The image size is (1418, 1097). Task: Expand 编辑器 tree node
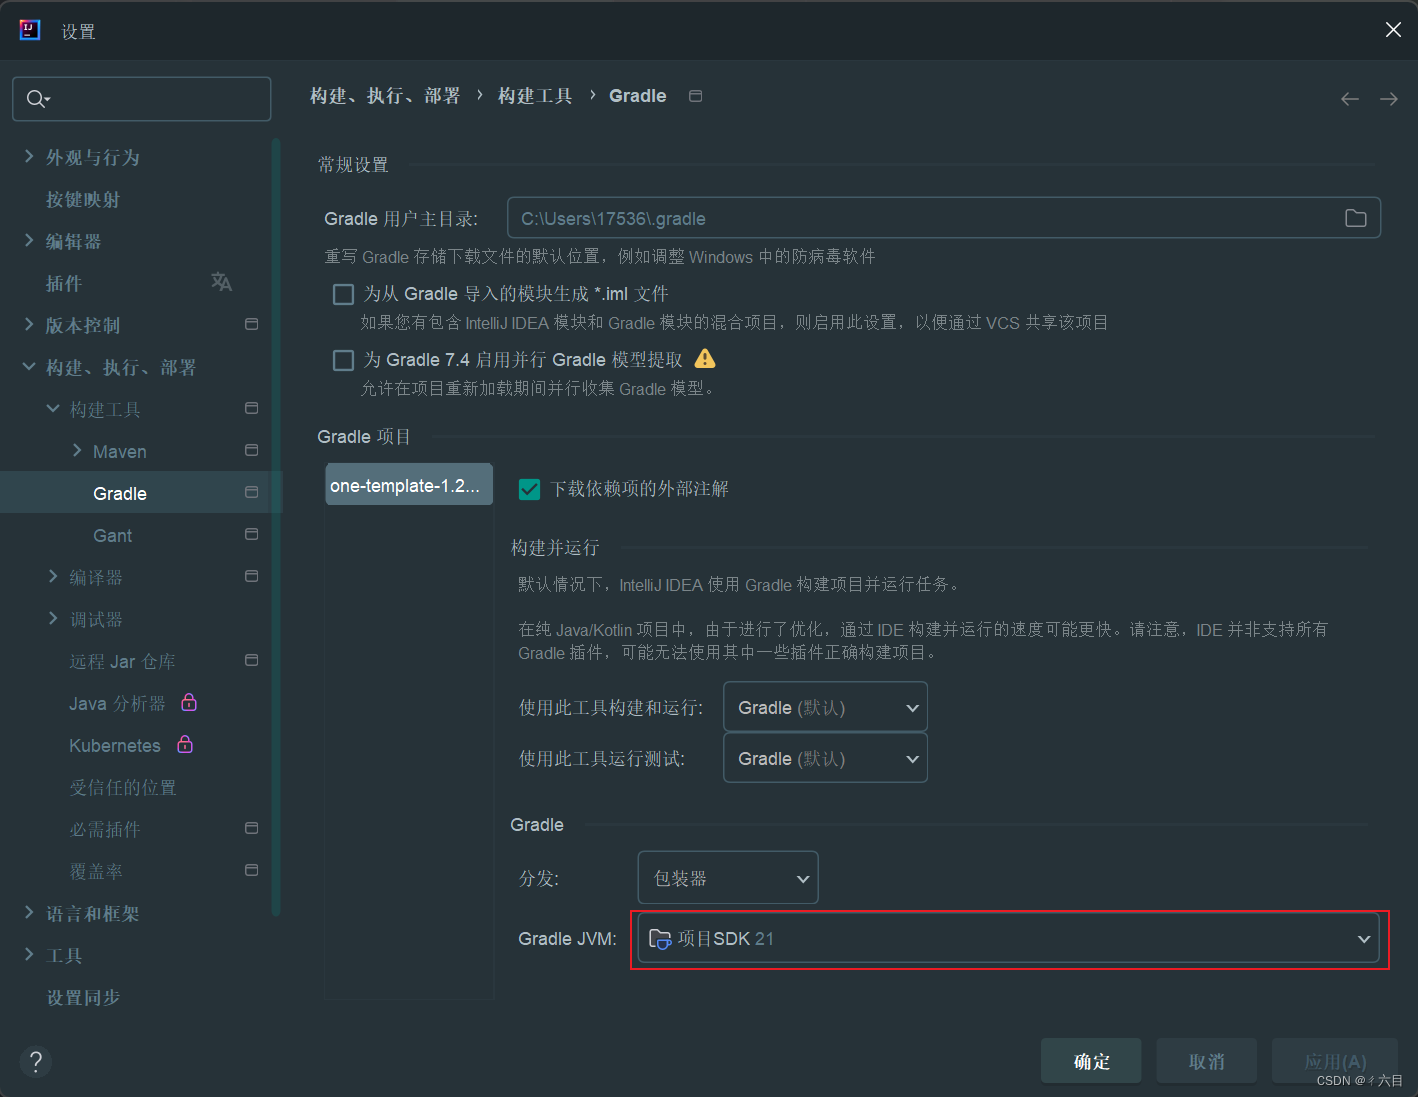[x=29, y=240]
